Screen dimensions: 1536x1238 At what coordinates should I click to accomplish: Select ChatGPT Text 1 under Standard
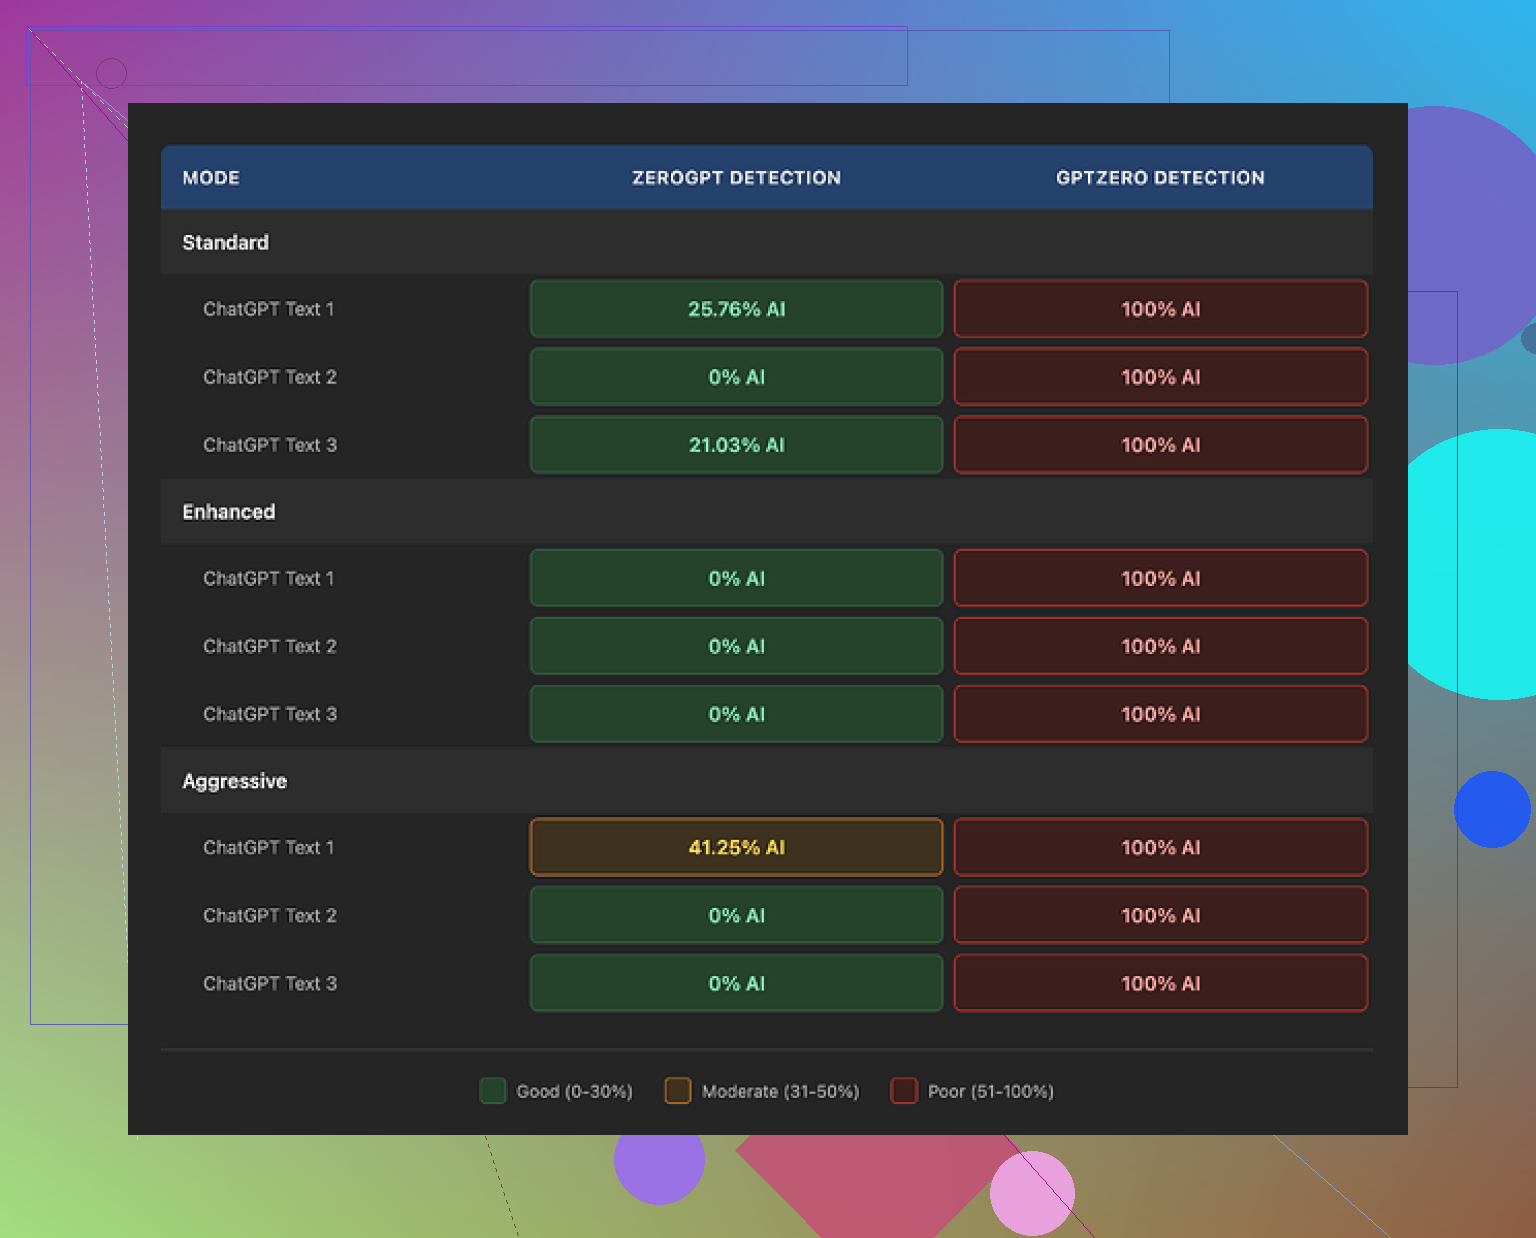269,309
